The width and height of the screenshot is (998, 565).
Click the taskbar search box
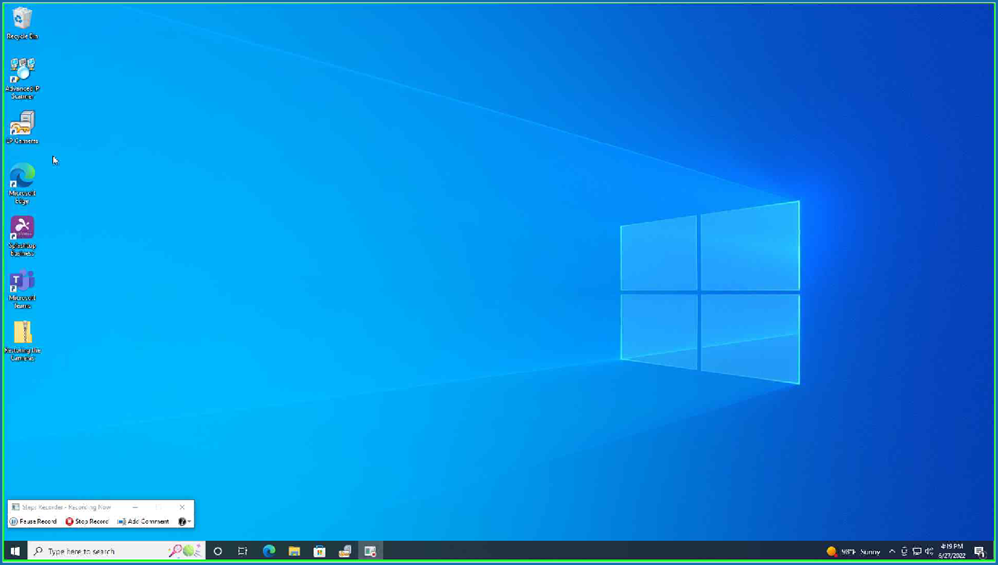(x=100, y=551)
